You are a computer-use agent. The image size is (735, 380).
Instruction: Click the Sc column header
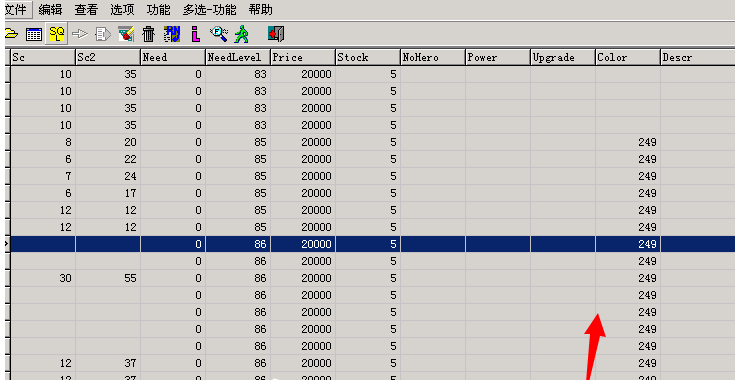[43, 57]
